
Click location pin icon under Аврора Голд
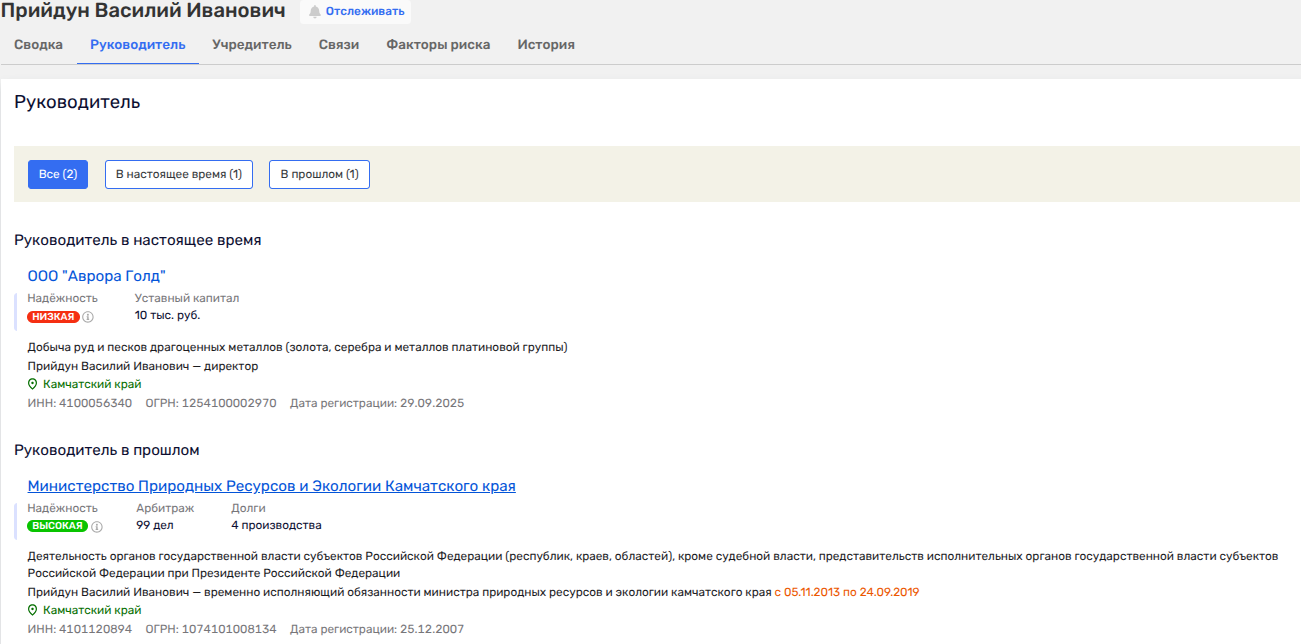point(33,385)
